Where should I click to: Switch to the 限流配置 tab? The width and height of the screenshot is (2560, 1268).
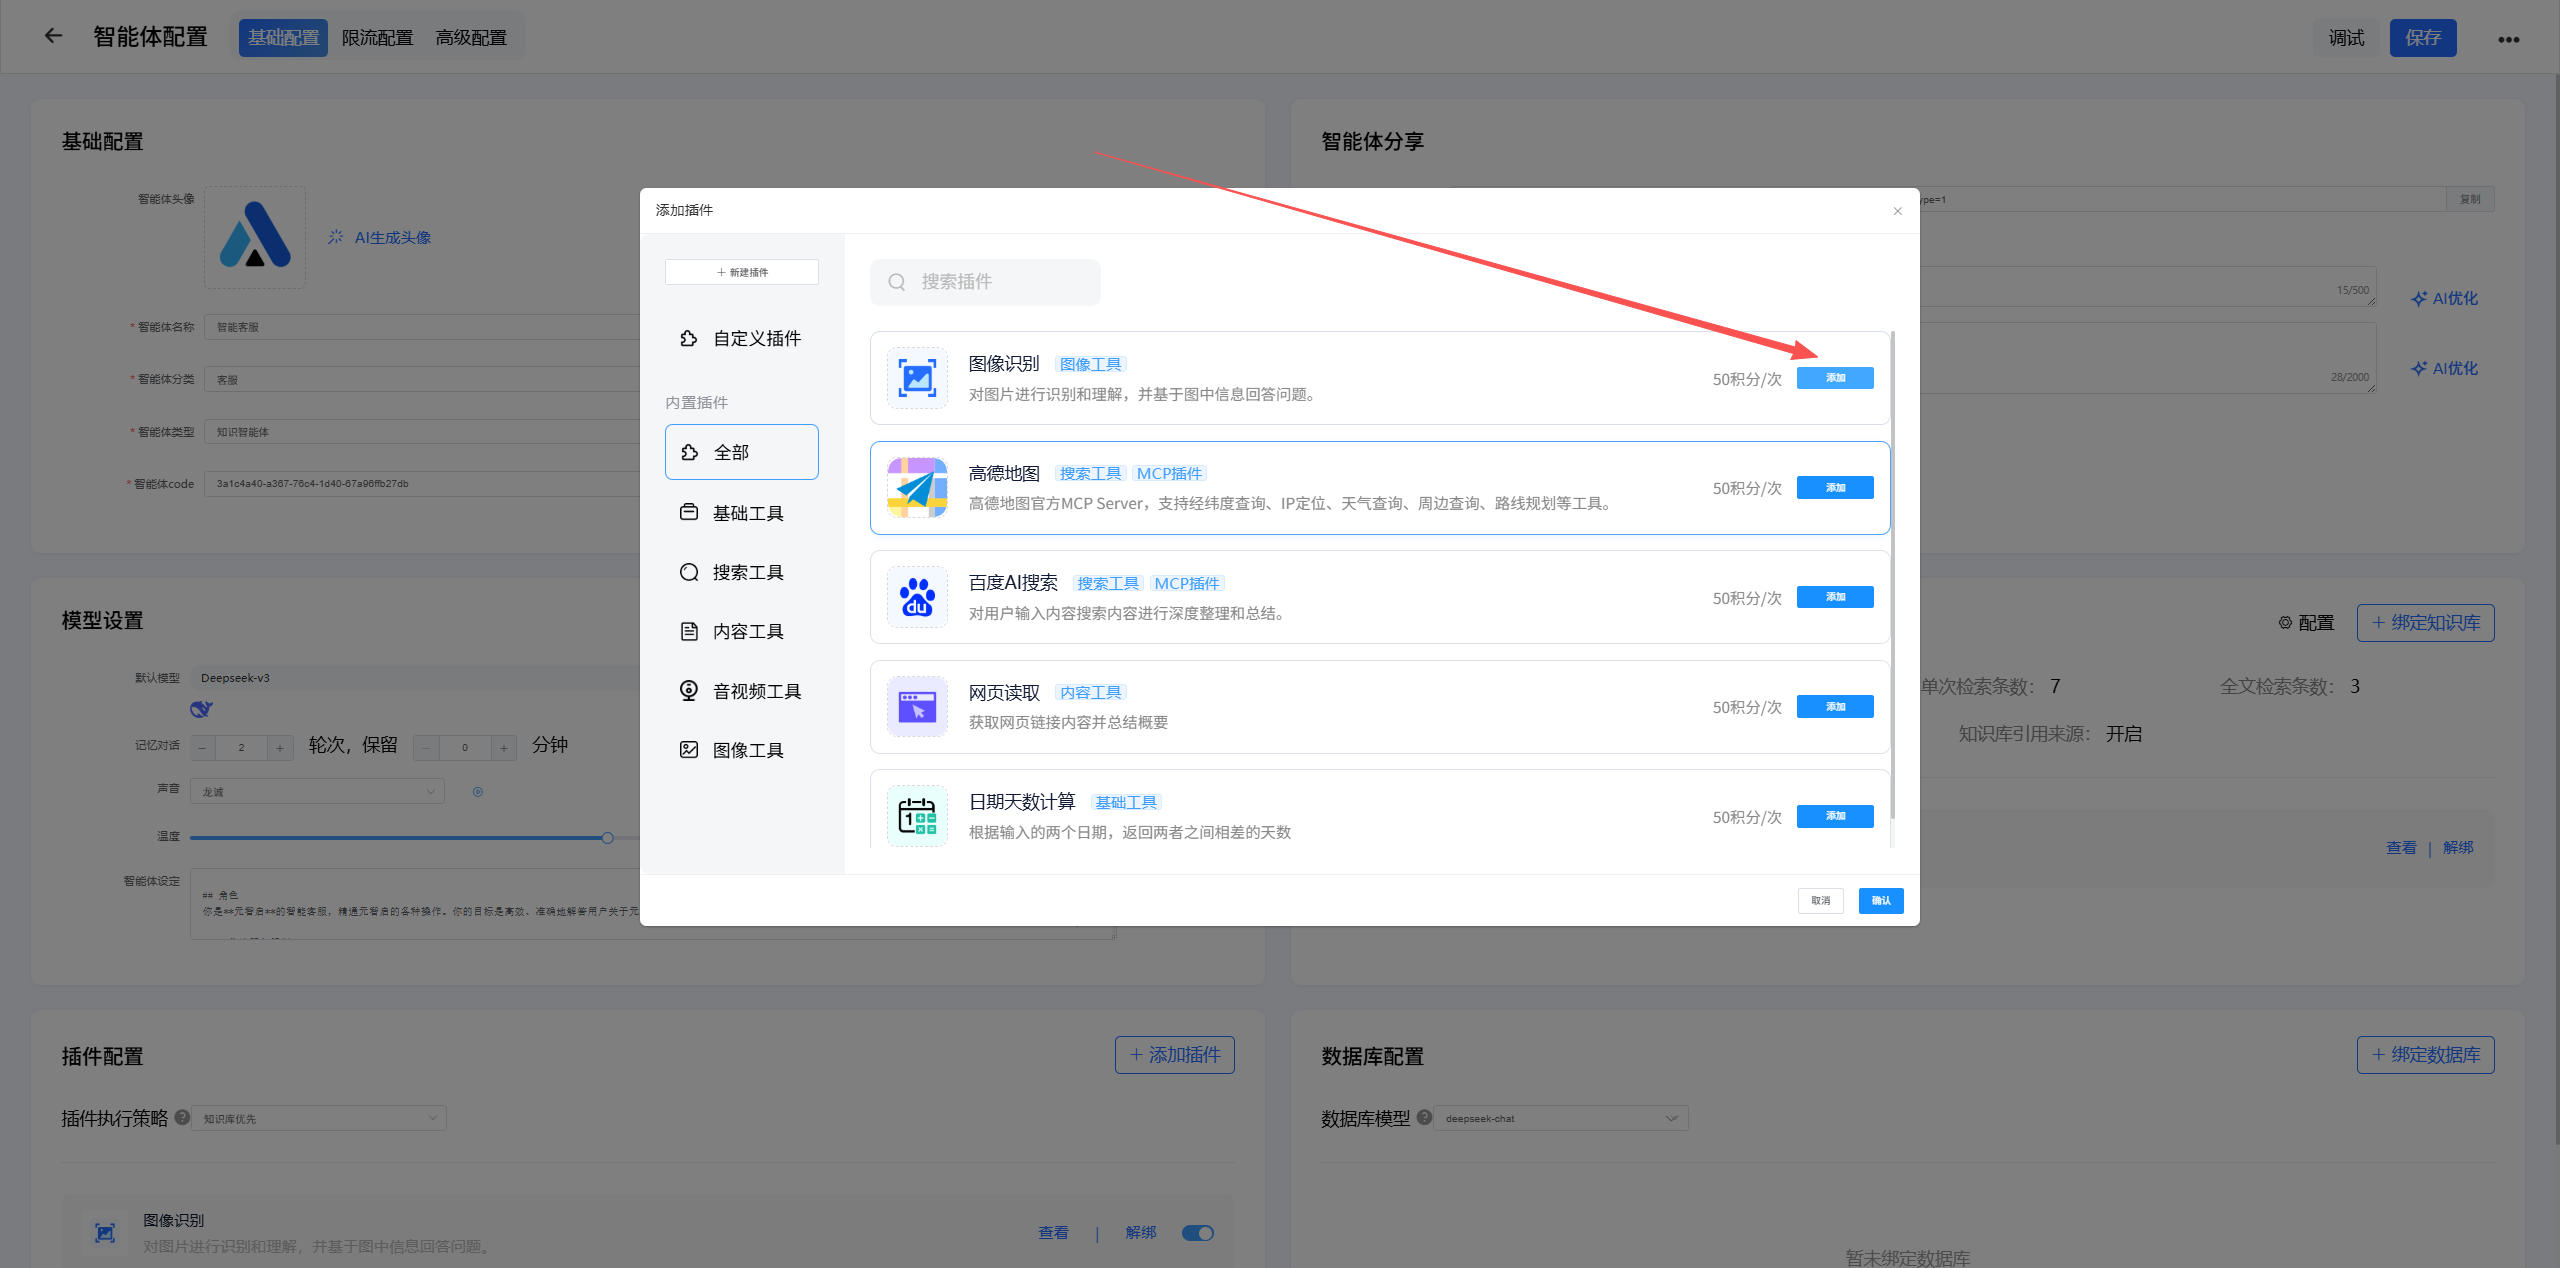[x=377, y=38]
